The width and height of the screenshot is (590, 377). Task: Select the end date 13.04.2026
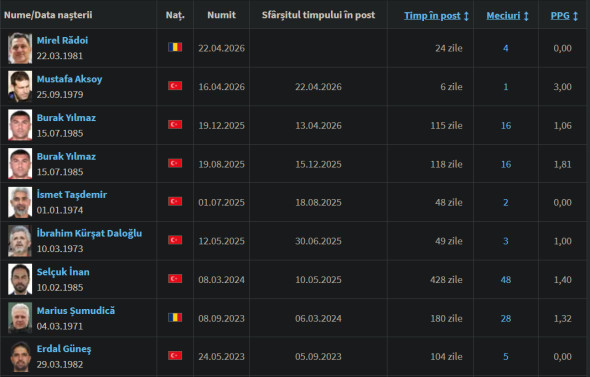[x=318, y=126]
